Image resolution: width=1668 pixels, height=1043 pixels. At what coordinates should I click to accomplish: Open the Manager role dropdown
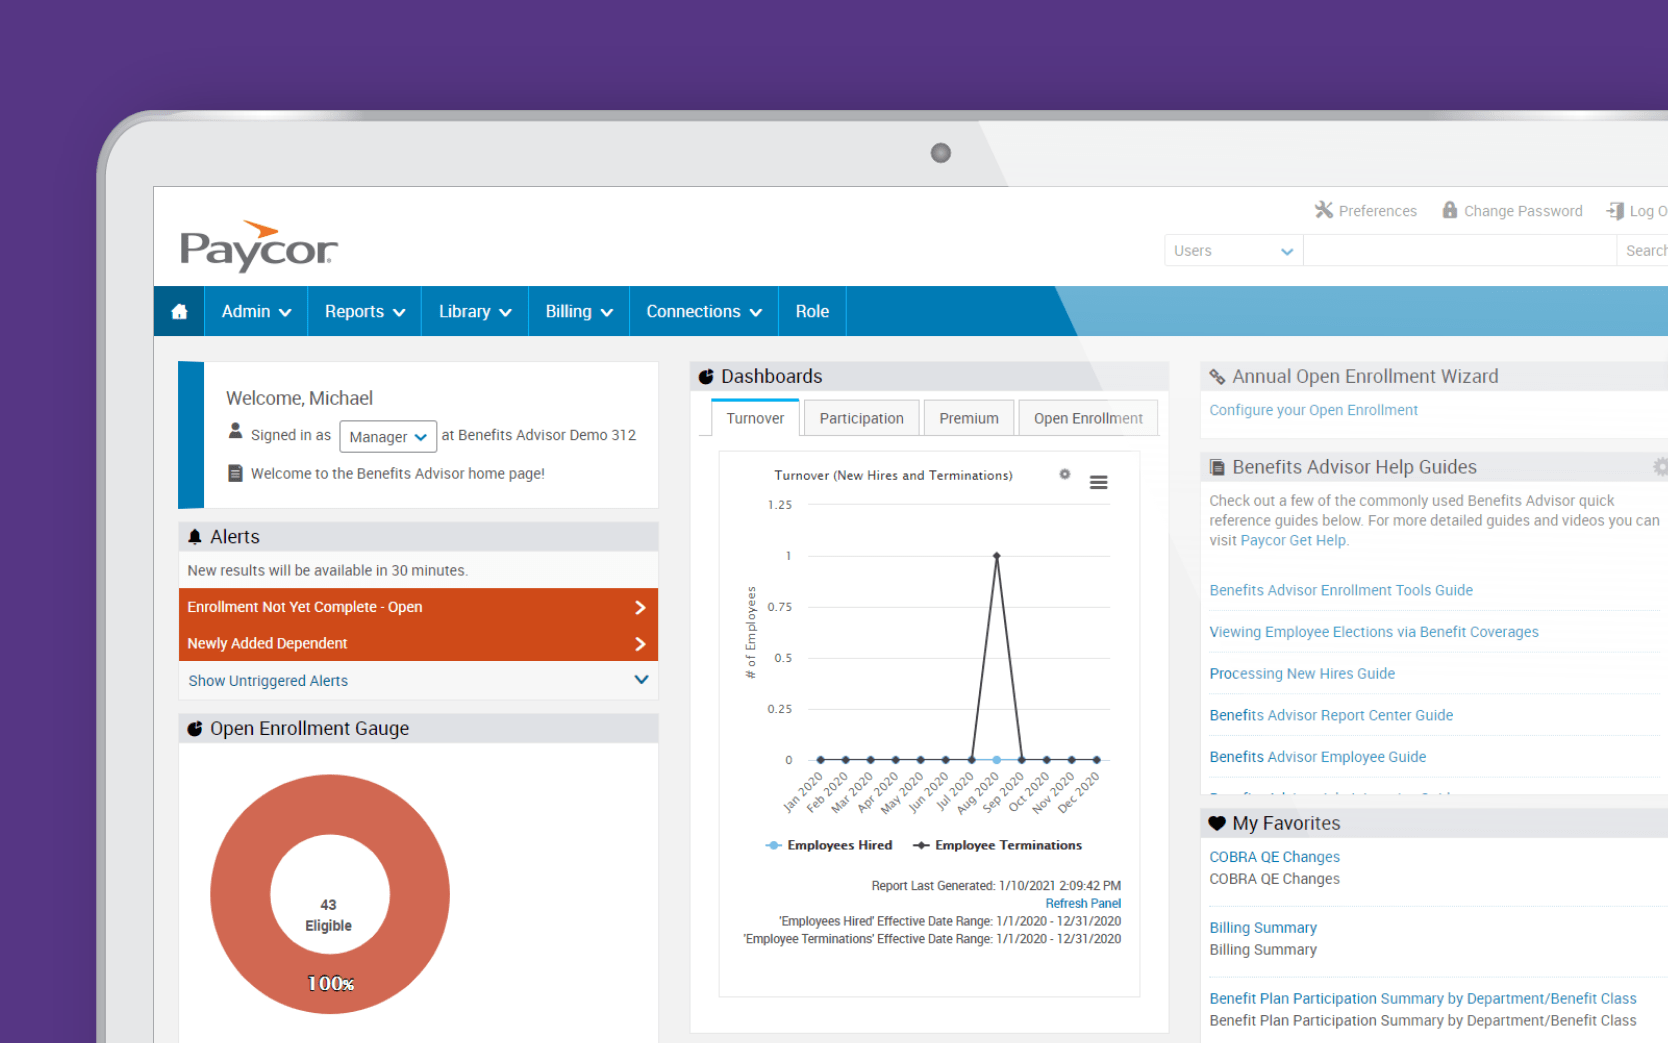click(388, 437)
